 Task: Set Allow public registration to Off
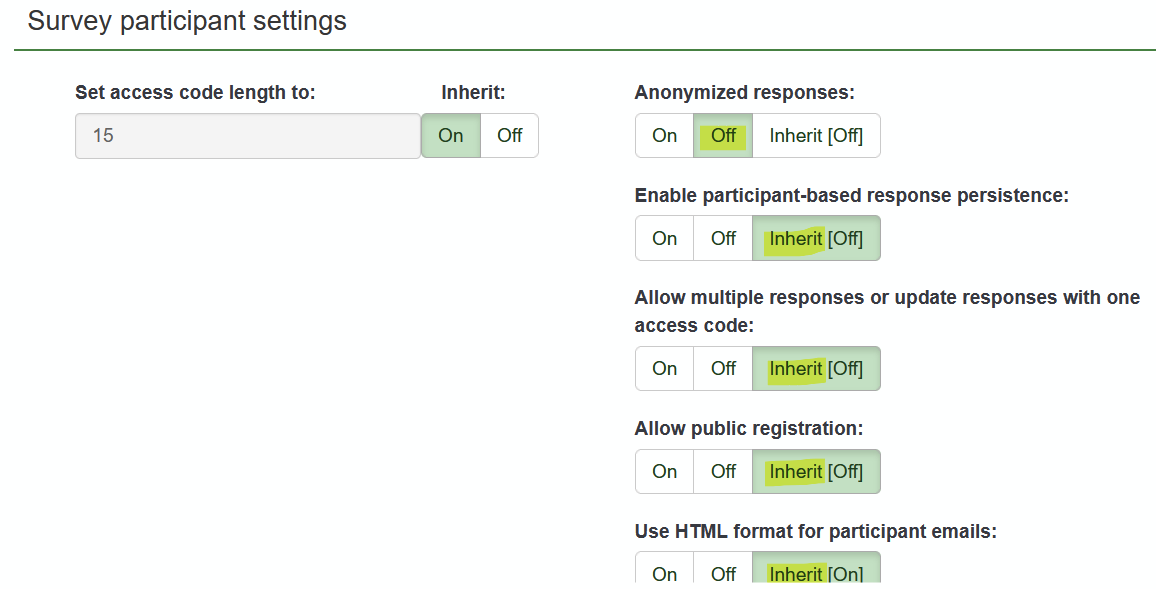pos(723,471)
